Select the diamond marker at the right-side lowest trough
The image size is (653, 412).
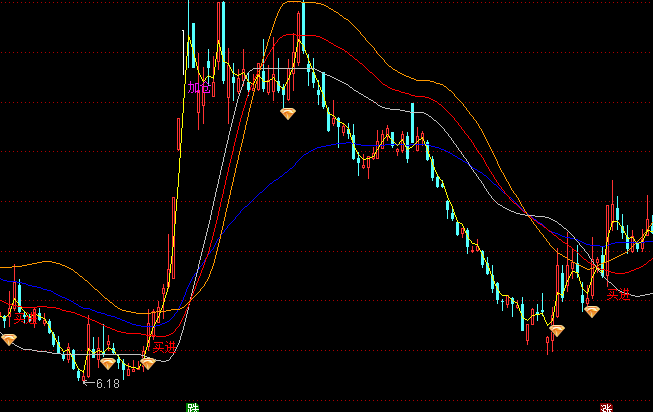[557, 330]
